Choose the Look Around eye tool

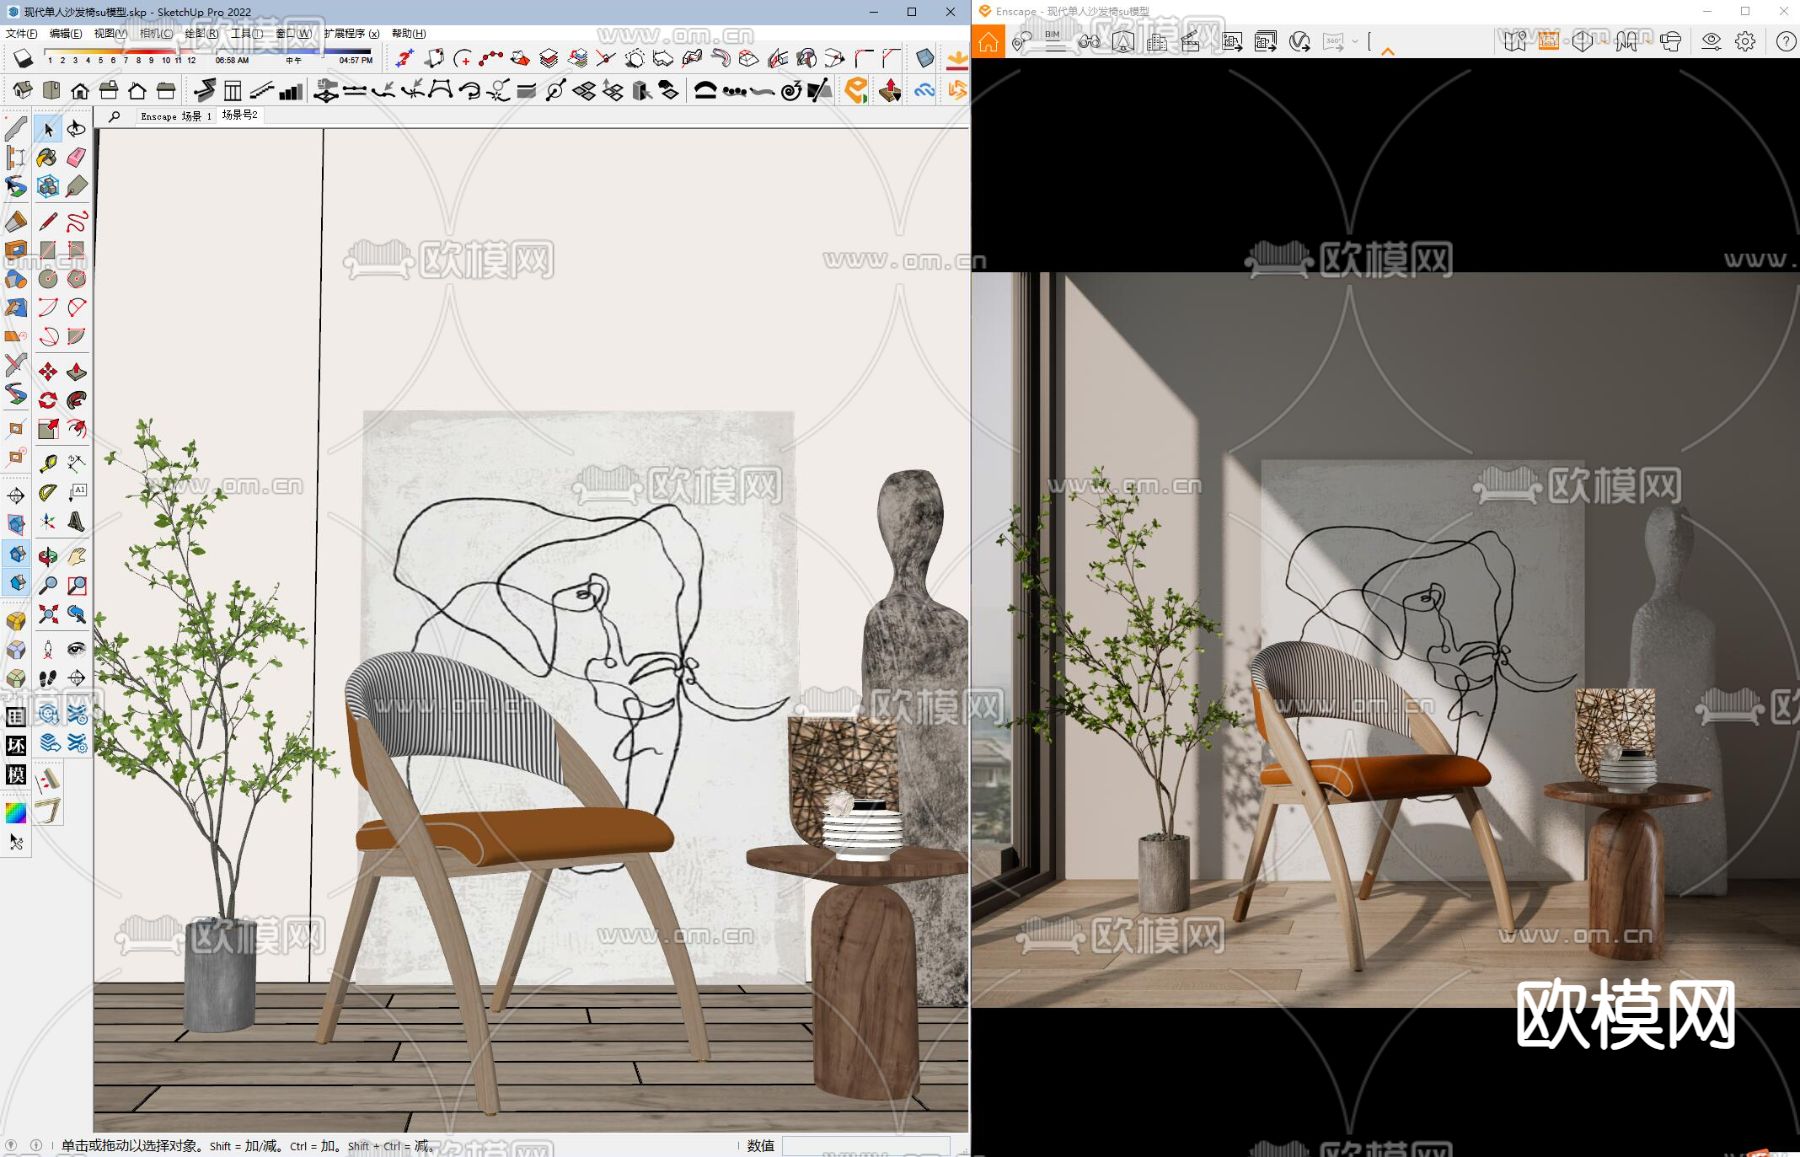pos(76,649)
